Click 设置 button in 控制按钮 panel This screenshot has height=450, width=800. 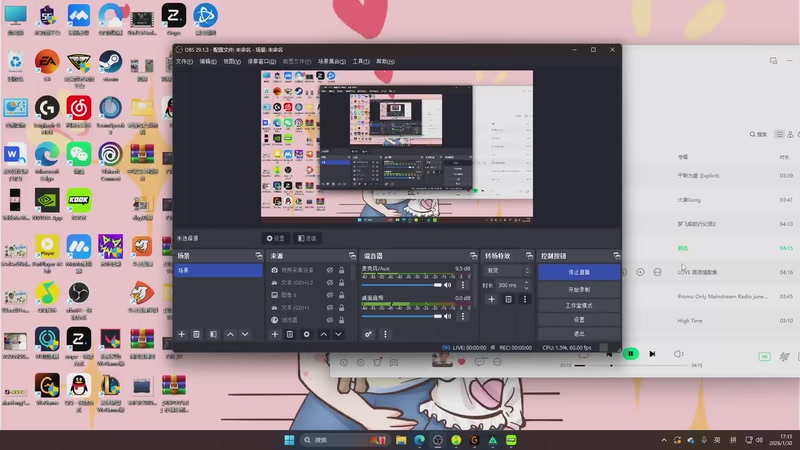[x=579, y=319]
